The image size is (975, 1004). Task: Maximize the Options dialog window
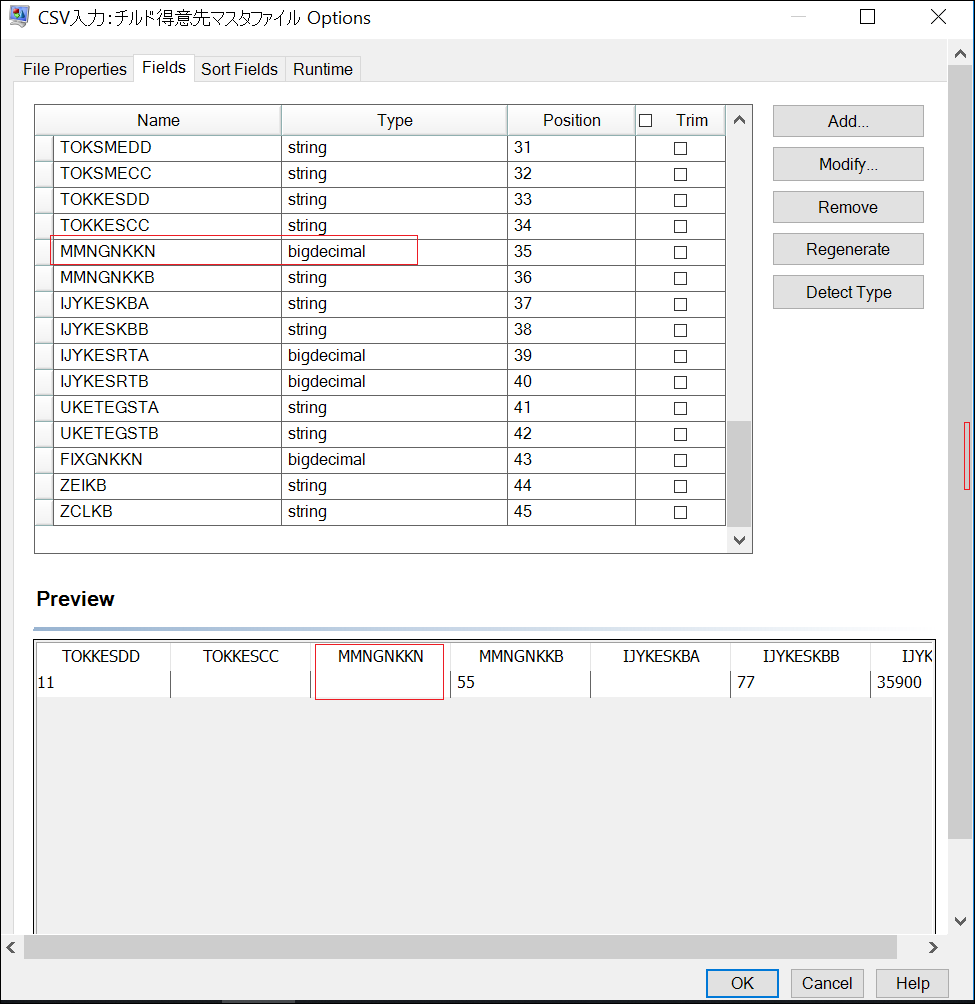click(867, 17)
